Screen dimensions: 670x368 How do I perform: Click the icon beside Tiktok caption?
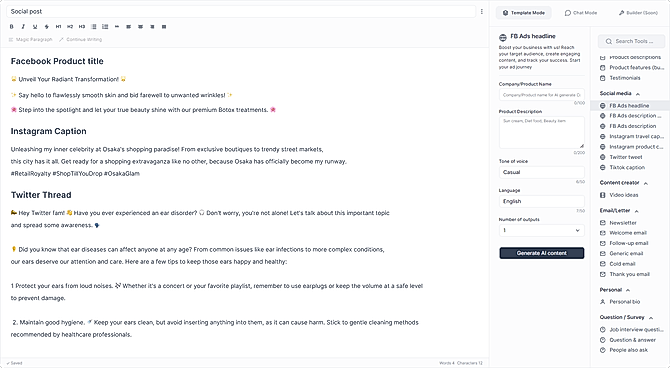click(x=602, y=168)
